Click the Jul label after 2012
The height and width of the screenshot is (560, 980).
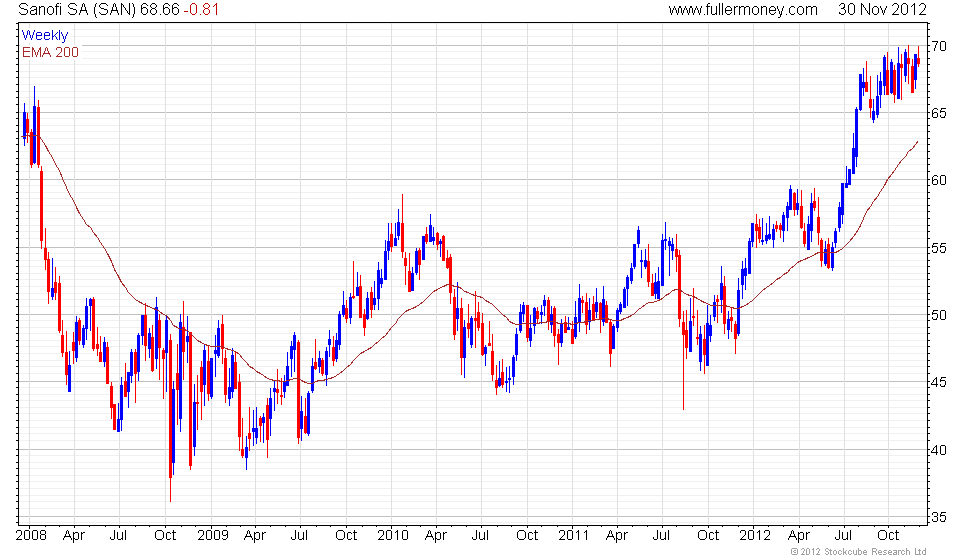[x=843, y=535]
